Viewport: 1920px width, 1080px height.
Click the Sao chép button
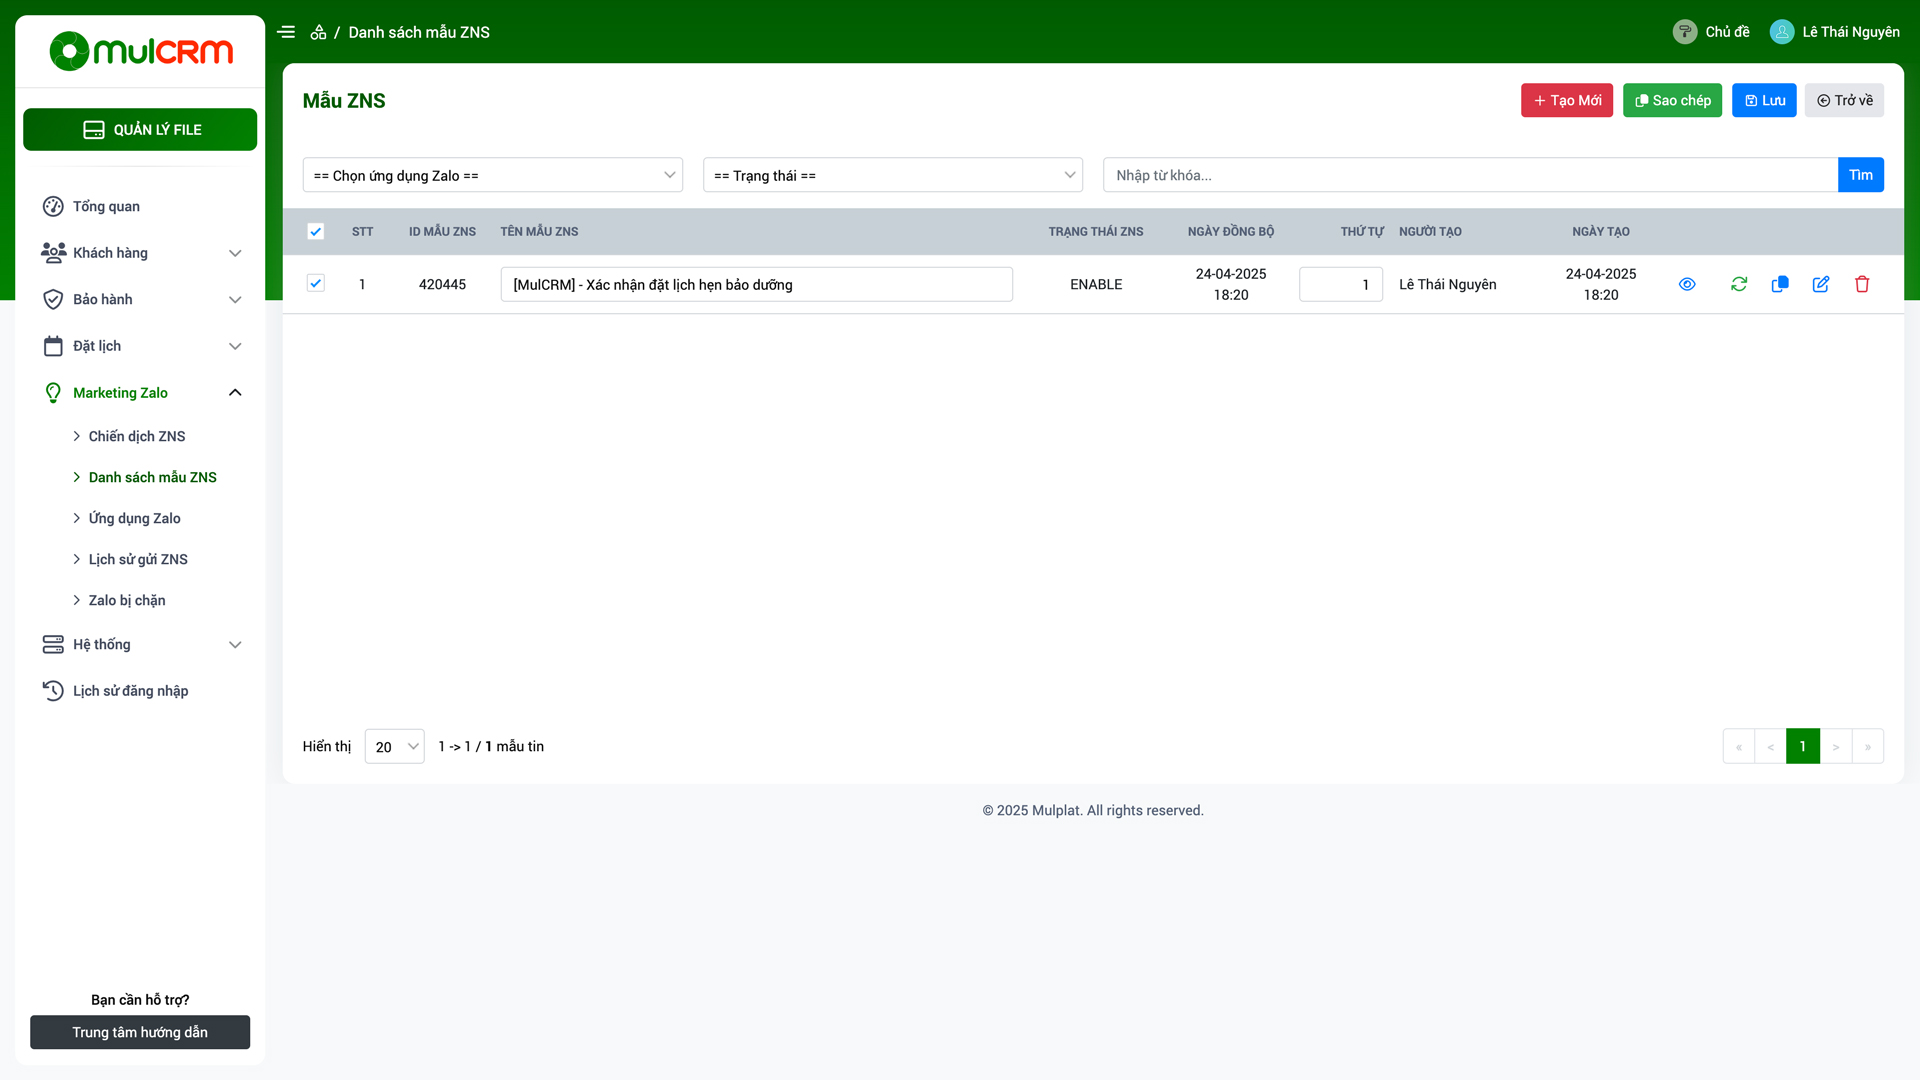pyautogui.click(x=1672, y=100)
